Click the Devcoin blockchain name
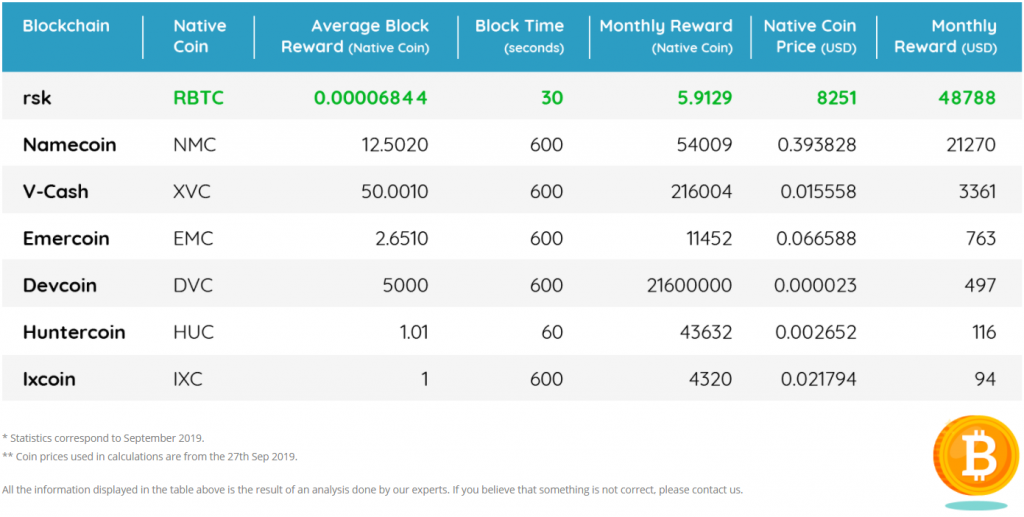The height and width of the screenshot is (517, 1024). [60, 286]
